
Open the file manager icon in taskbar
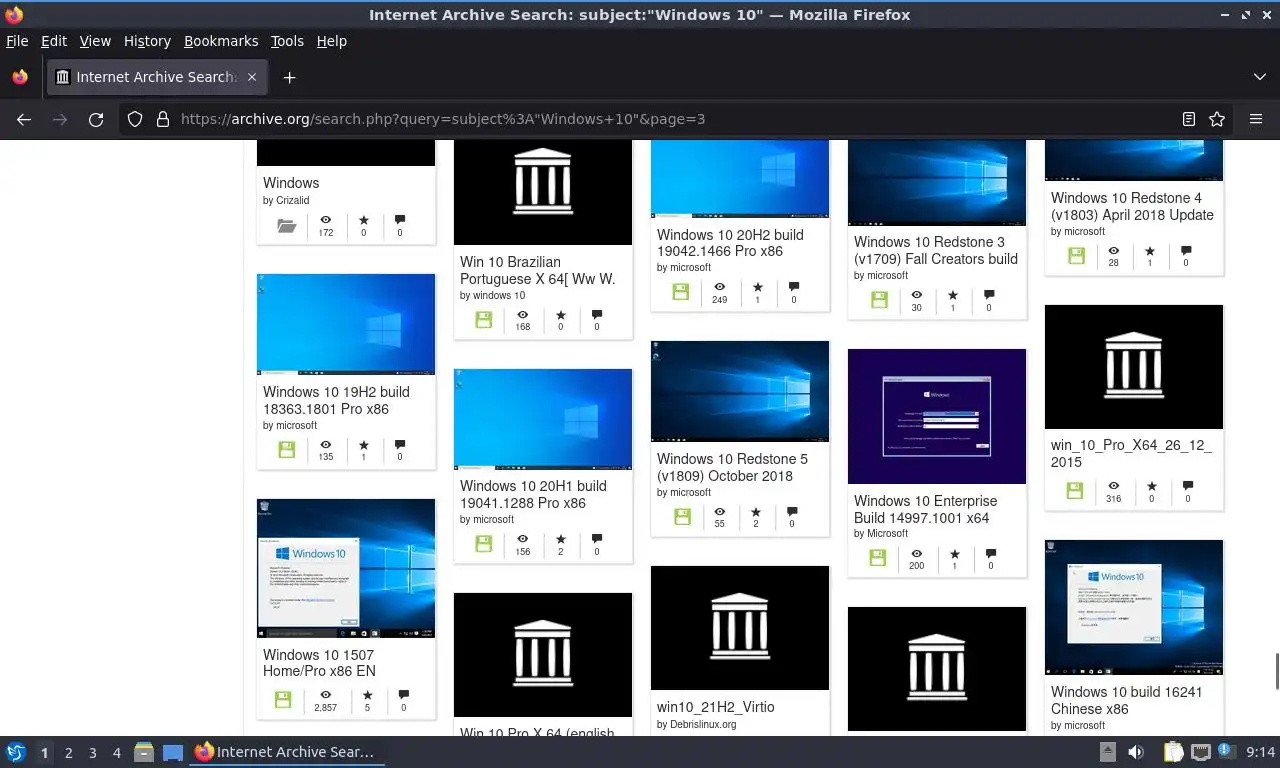point(143,752)
